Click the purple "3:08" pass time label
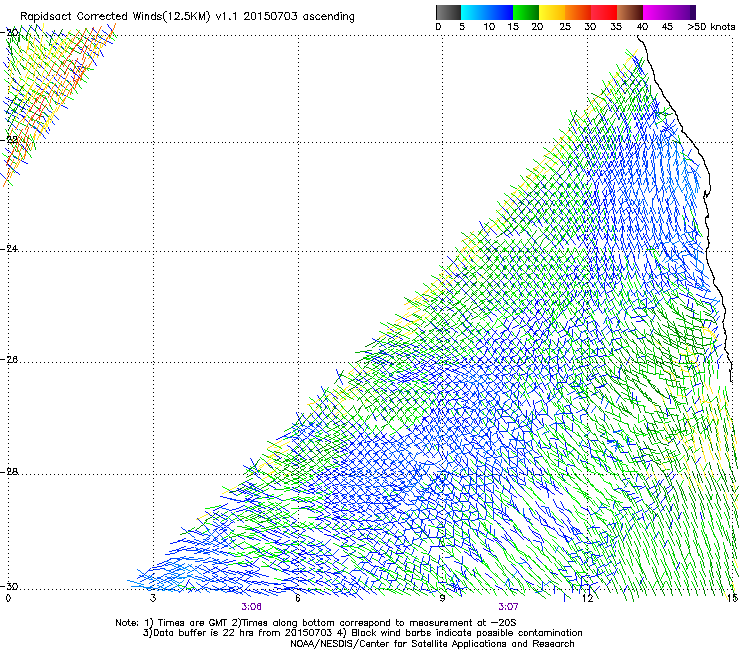 252,607
